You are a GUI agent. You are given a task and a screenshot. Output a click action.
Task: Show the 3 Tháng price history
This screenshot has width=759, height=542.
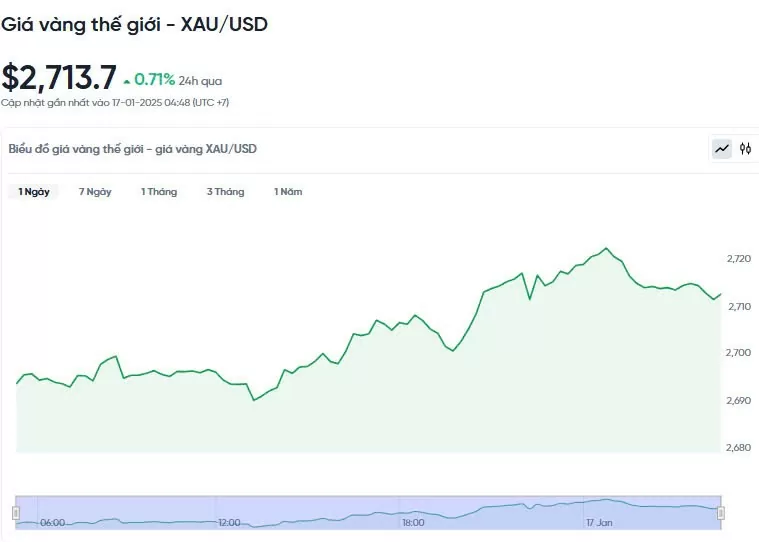[225, 191]
